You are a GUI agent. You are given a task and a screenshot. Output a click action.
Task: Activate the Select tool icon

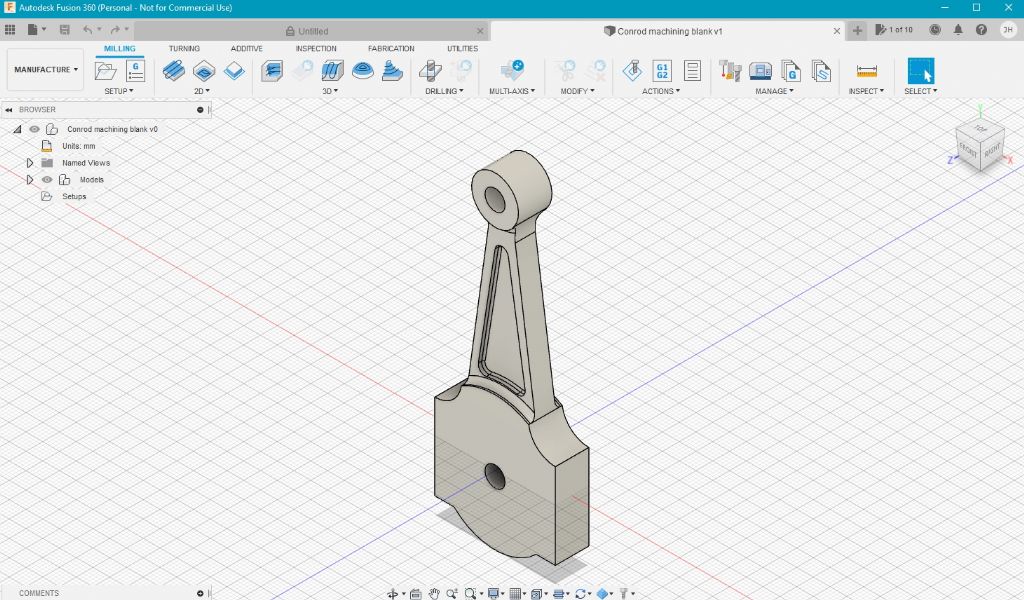(x=921, y=71)
